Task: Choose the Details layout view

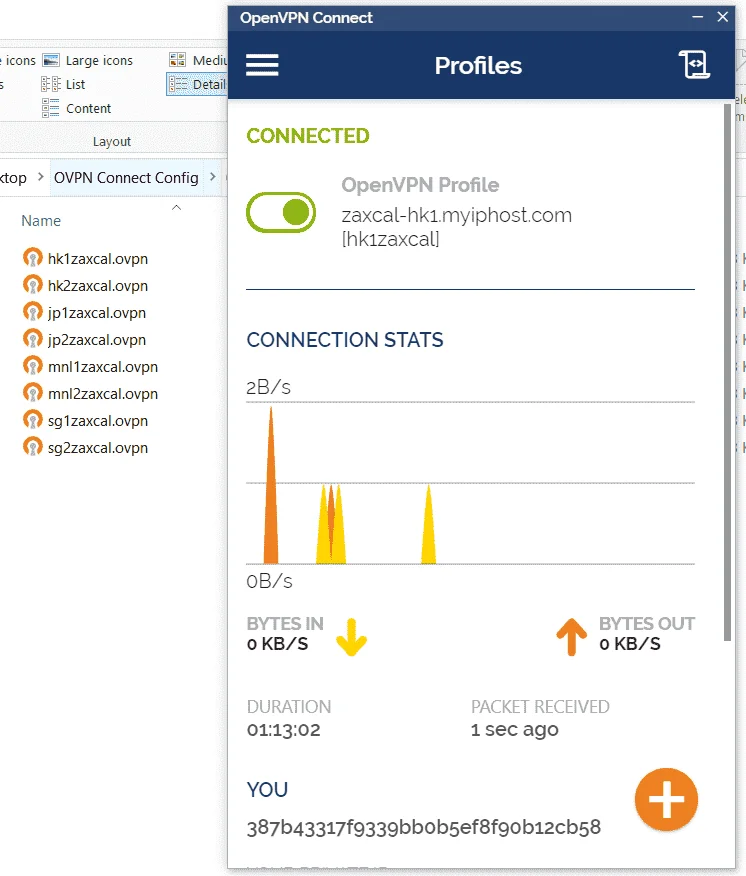Action: [x=197, y=84]
